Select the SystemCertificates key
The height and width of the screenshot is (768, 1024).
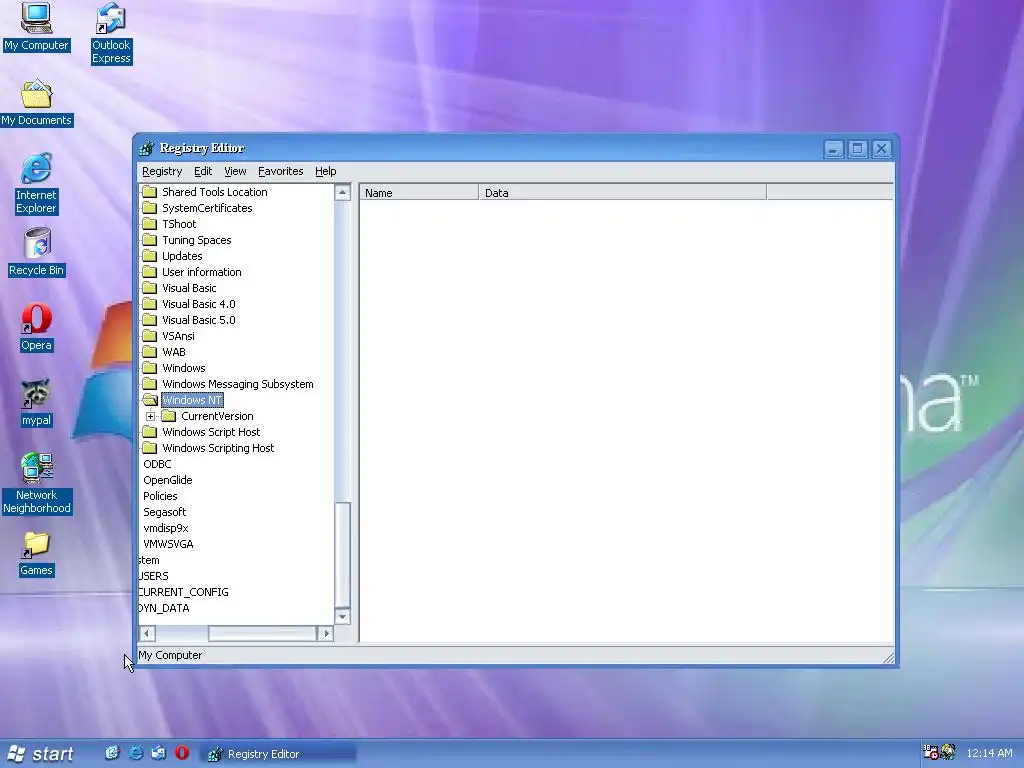click(207, 208)
